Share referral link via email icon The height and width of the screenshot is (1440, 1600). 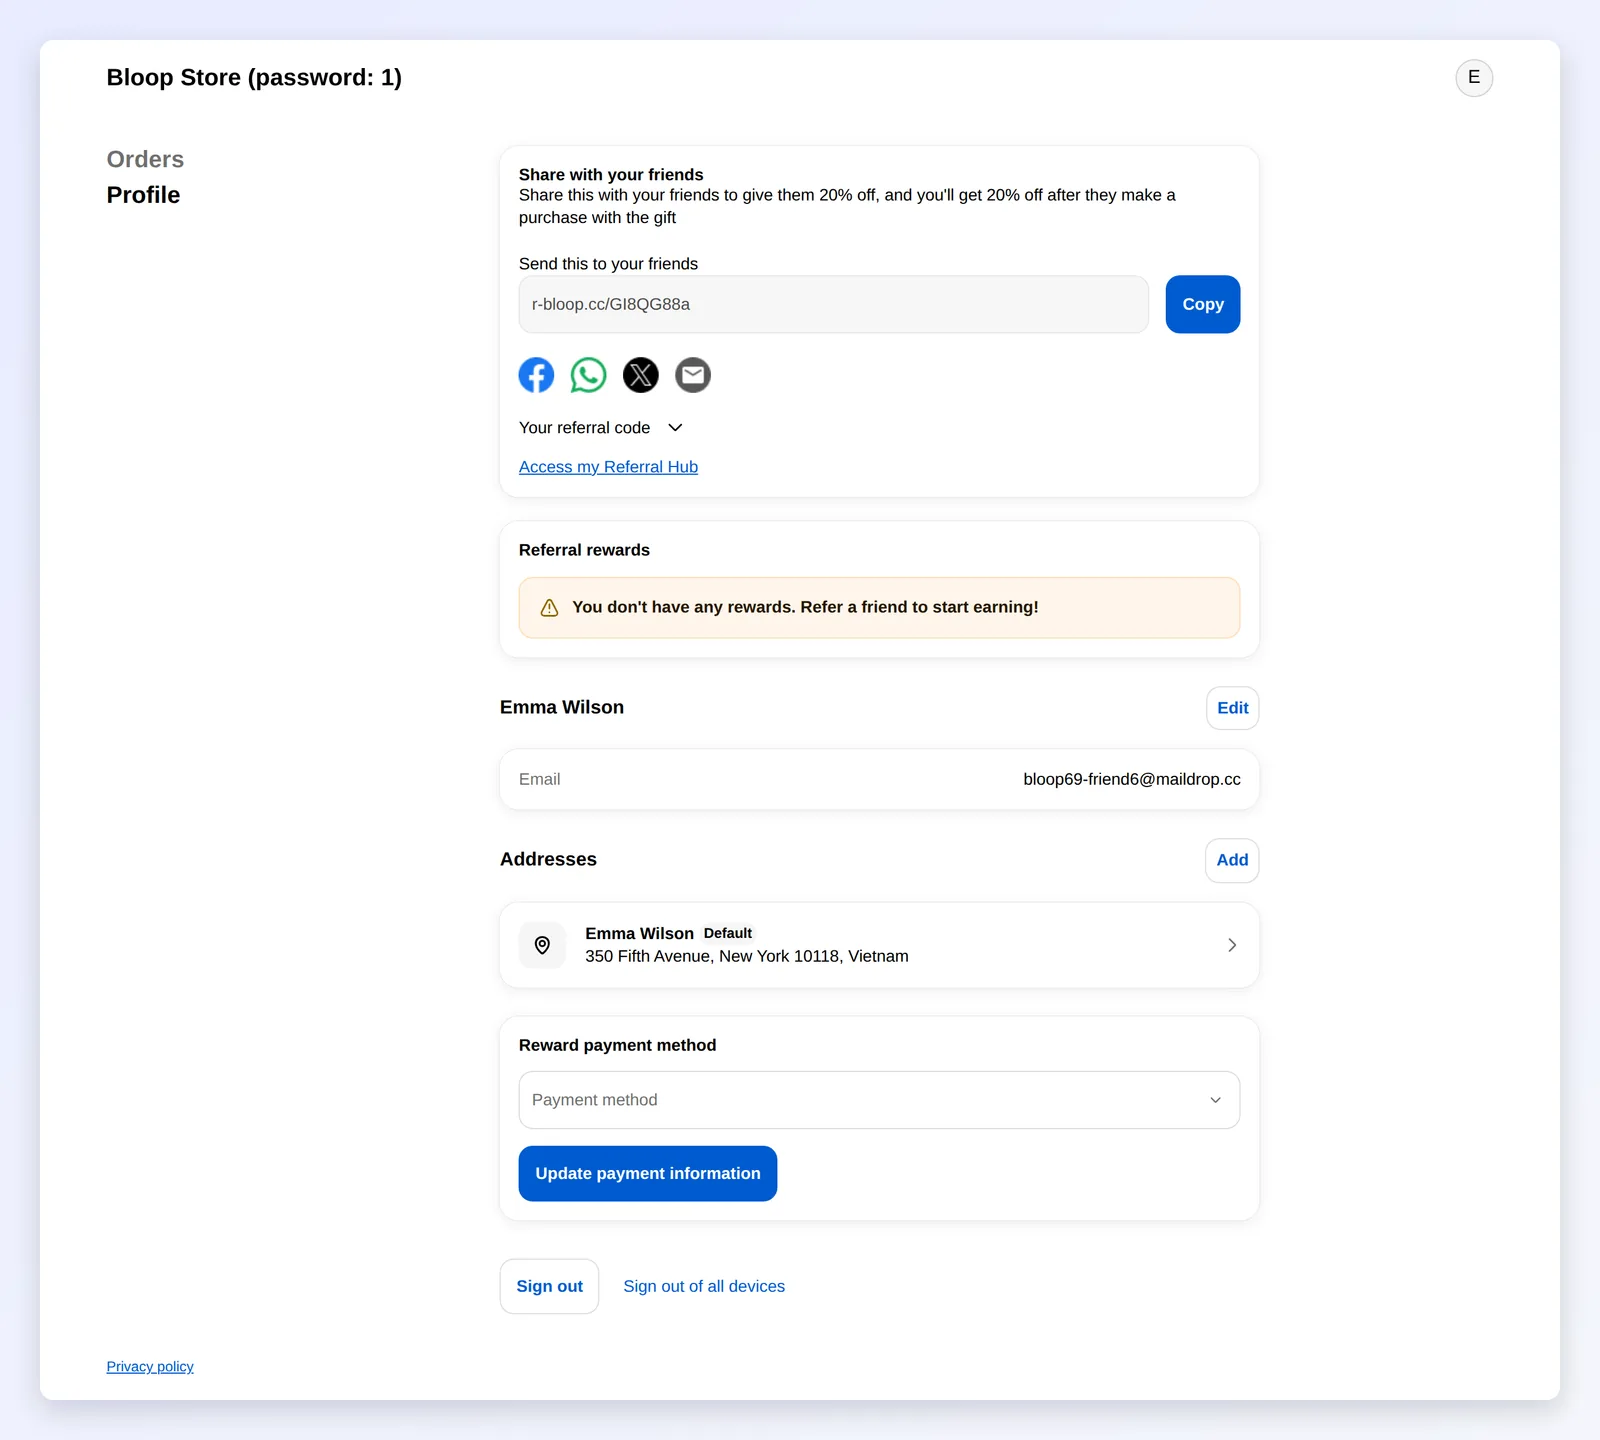pyautogui.click(x=693, y=375)
